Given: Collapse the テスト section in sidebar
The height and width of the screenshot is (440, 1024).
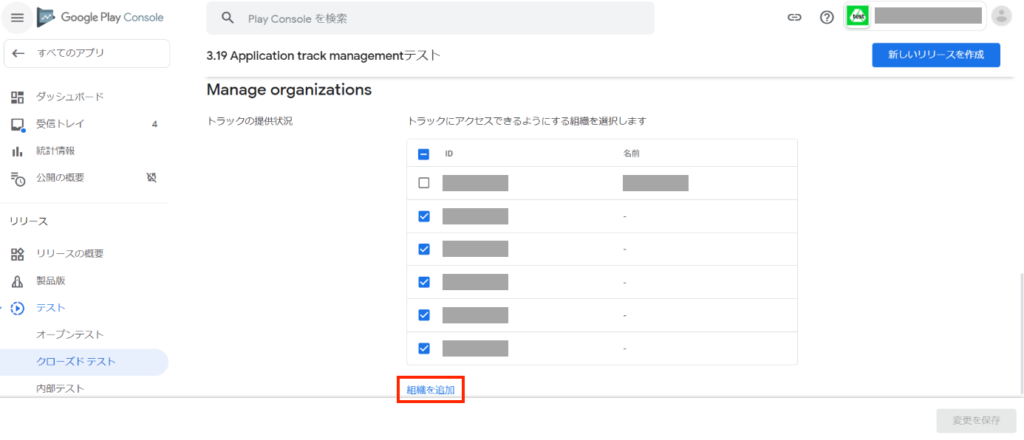Looking at the screenshot, I should pyautogui.click(x=17, y=308).
